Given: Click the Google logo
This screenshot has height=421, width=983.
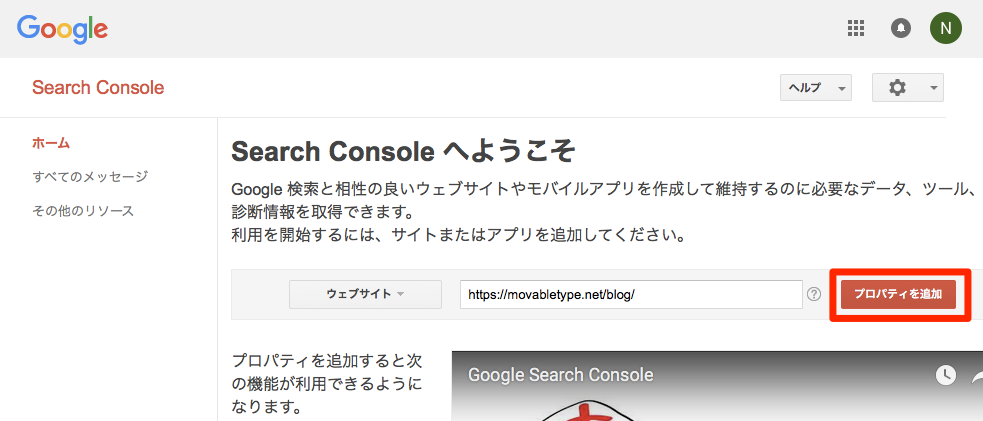Looking at the screenshot, I should click(63, 29).
